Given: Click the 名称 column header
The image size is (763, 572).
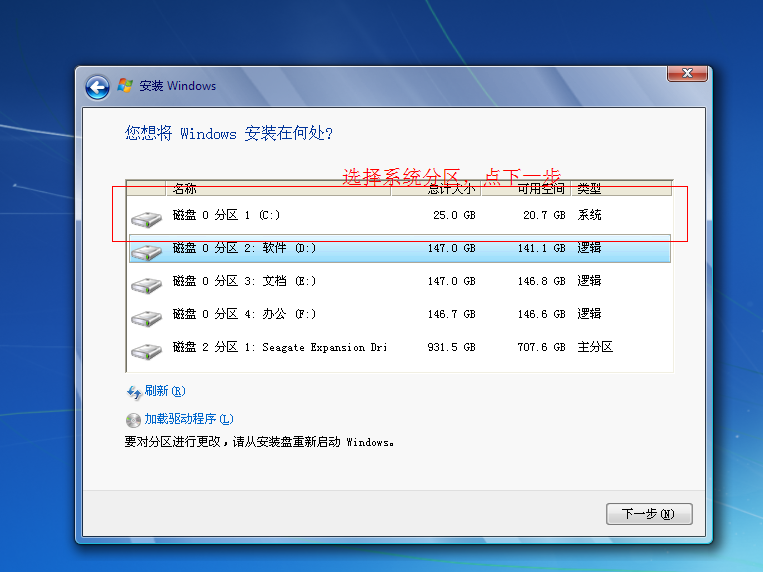Looking at the screenshot, I should pos(278,188).
